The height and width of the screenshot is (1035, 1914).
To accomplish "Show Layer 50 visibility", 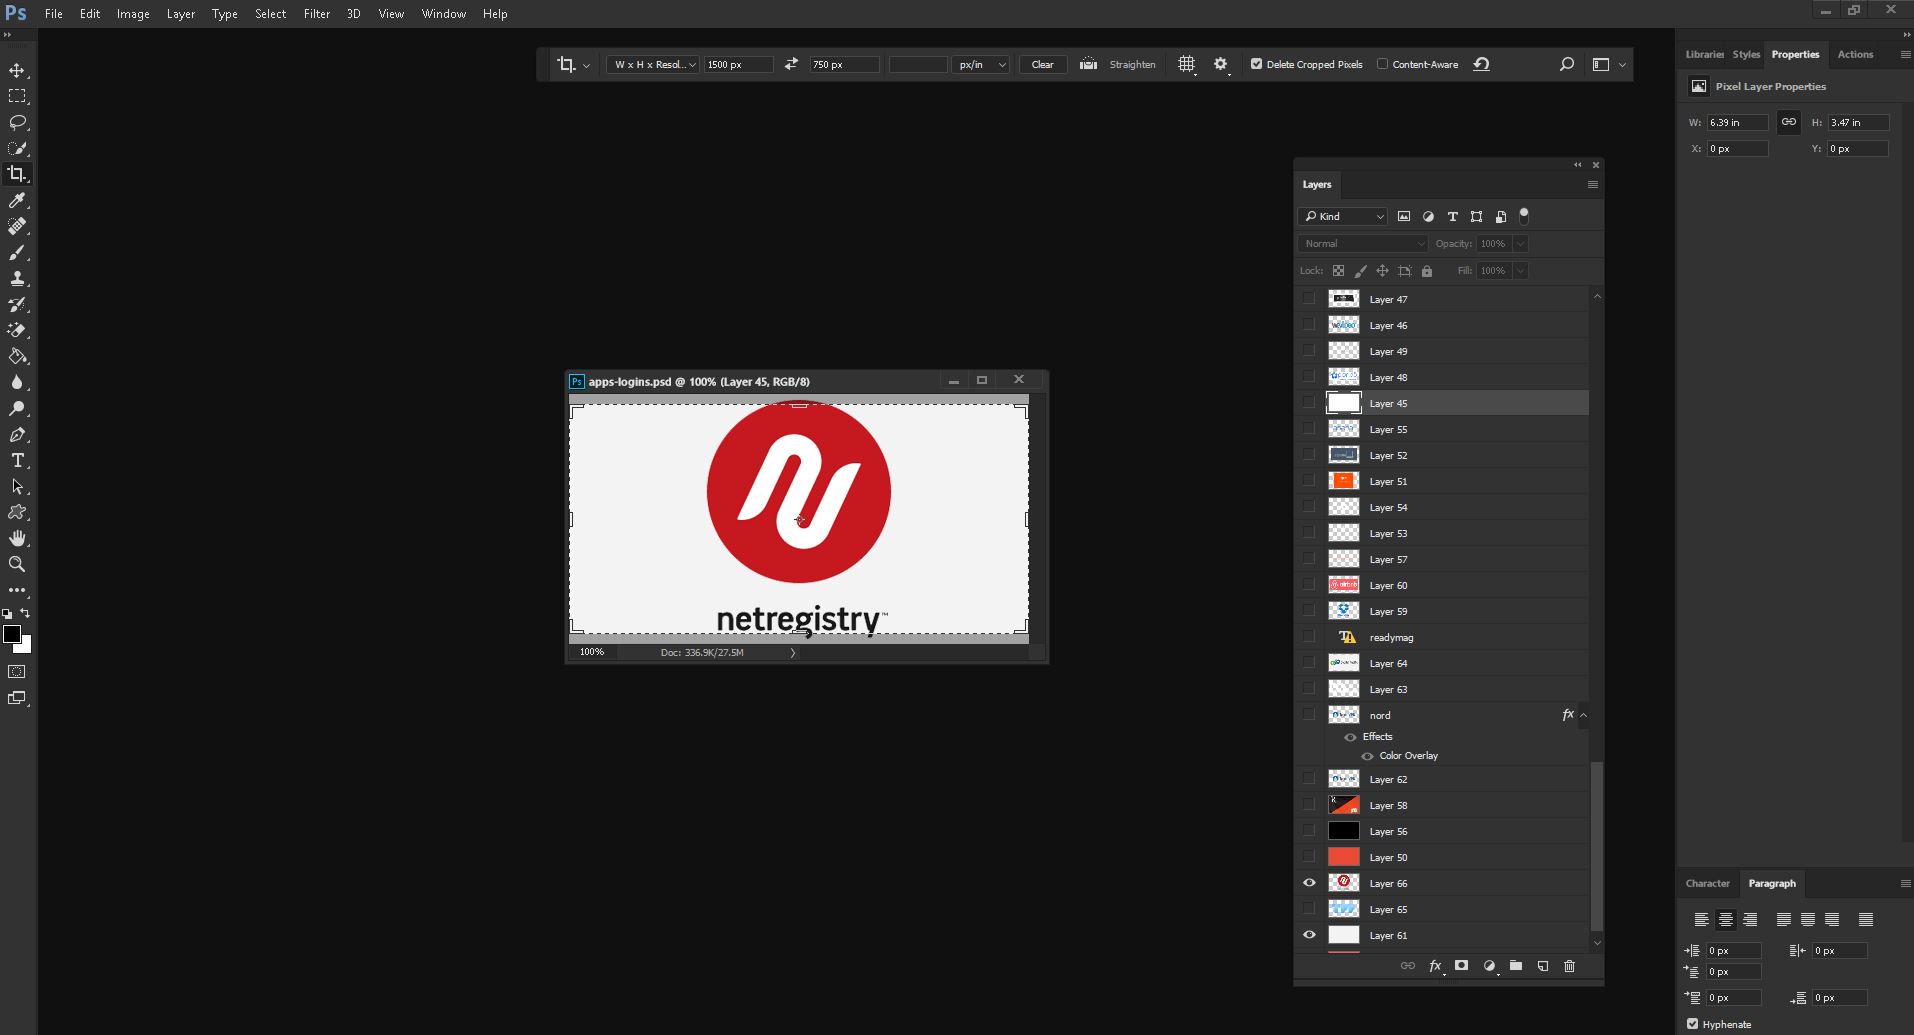I will pyautogui.click(x=1309, y=857).
